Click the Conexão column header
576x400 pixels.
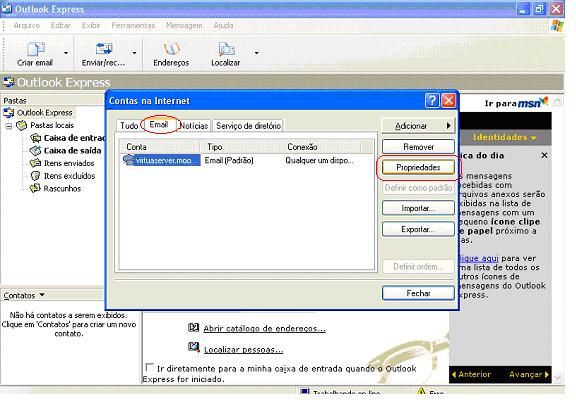point(320,147)
